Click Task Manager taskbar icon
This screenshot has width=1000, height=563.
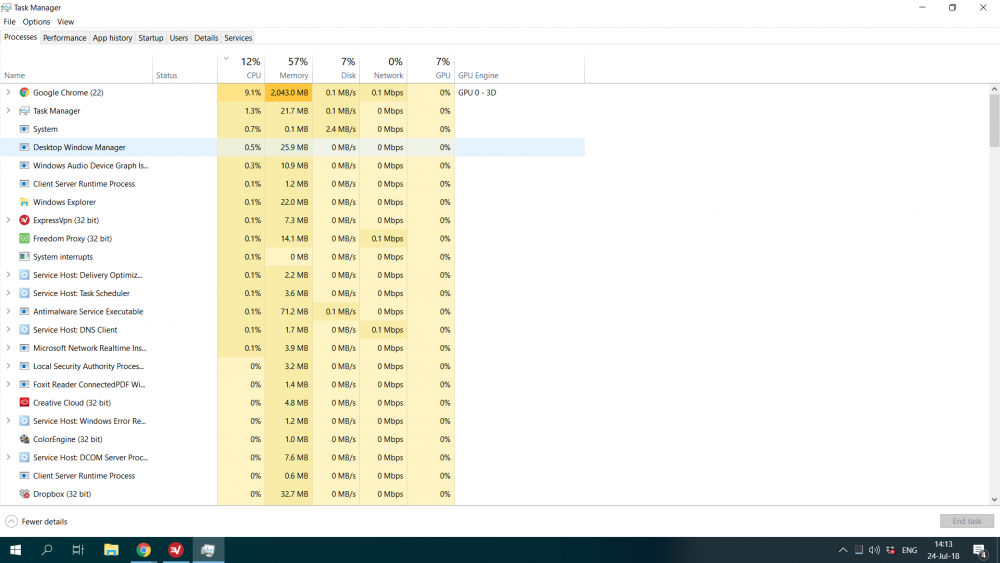(x=208, y=550)
